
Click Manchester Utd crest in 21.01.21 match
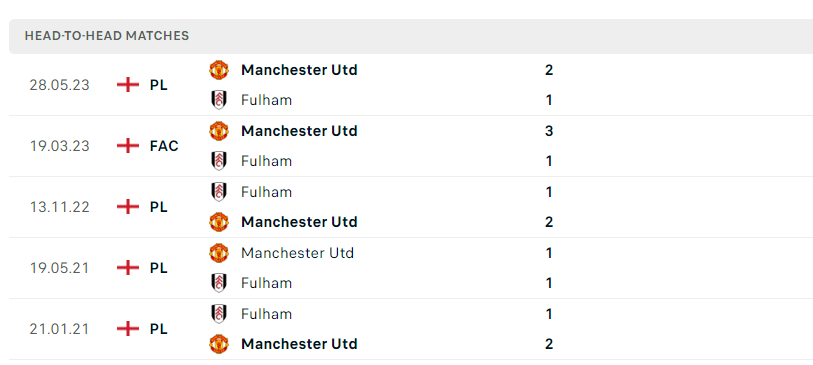pos(219,344)
